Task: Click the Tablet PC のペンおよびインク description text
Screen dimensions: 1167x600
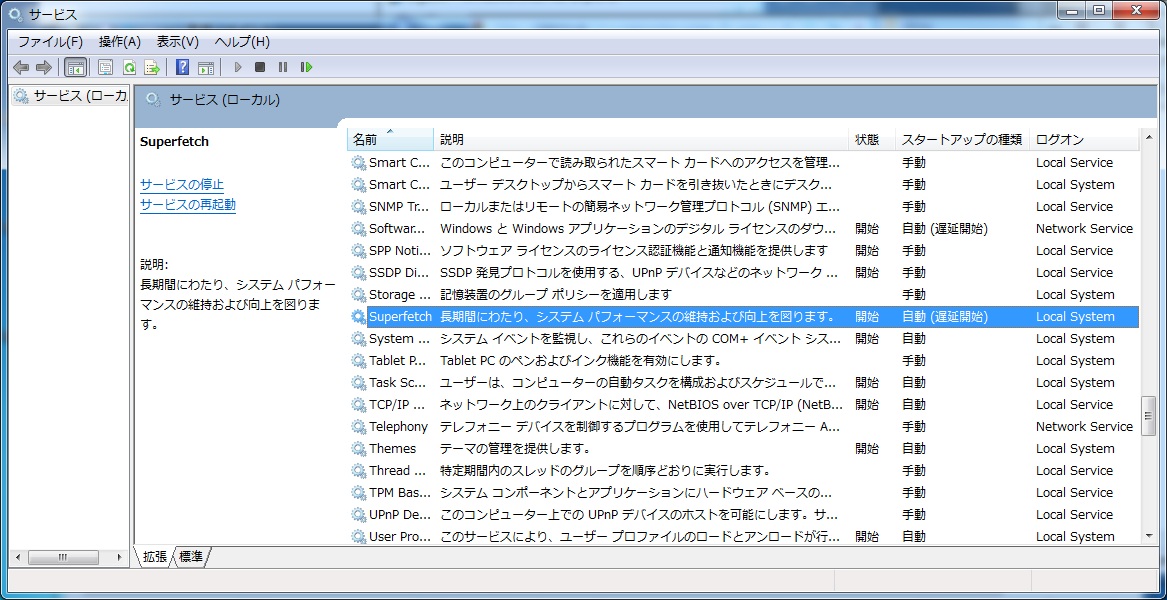Action: click(x=582, y=360)
